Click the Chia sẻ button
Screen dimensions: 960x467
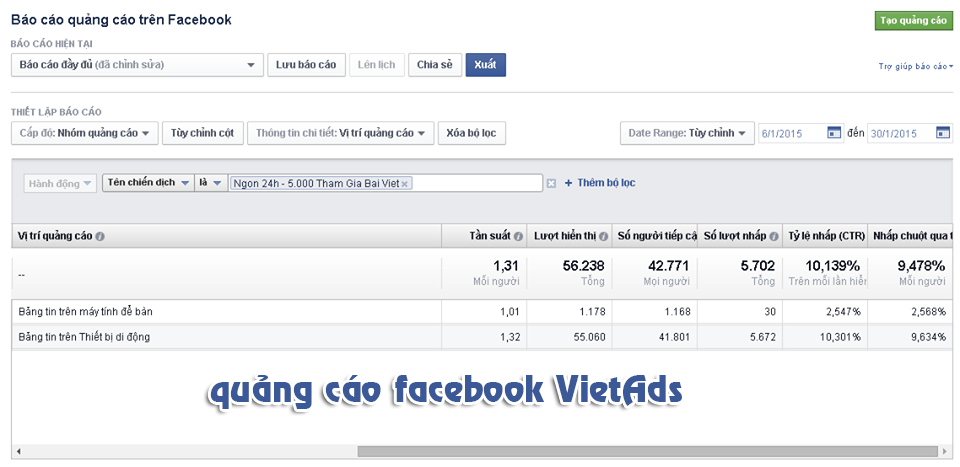tap(435, 65)
